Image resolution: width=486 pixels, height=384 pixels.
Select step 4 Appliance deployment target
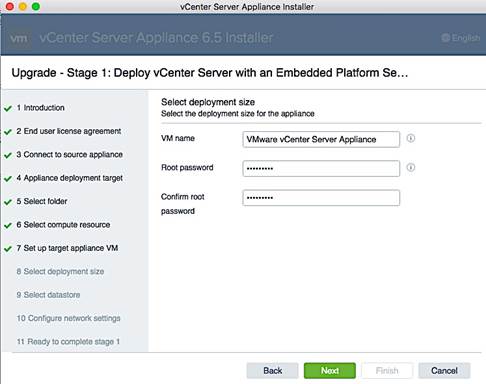[70, 178]
